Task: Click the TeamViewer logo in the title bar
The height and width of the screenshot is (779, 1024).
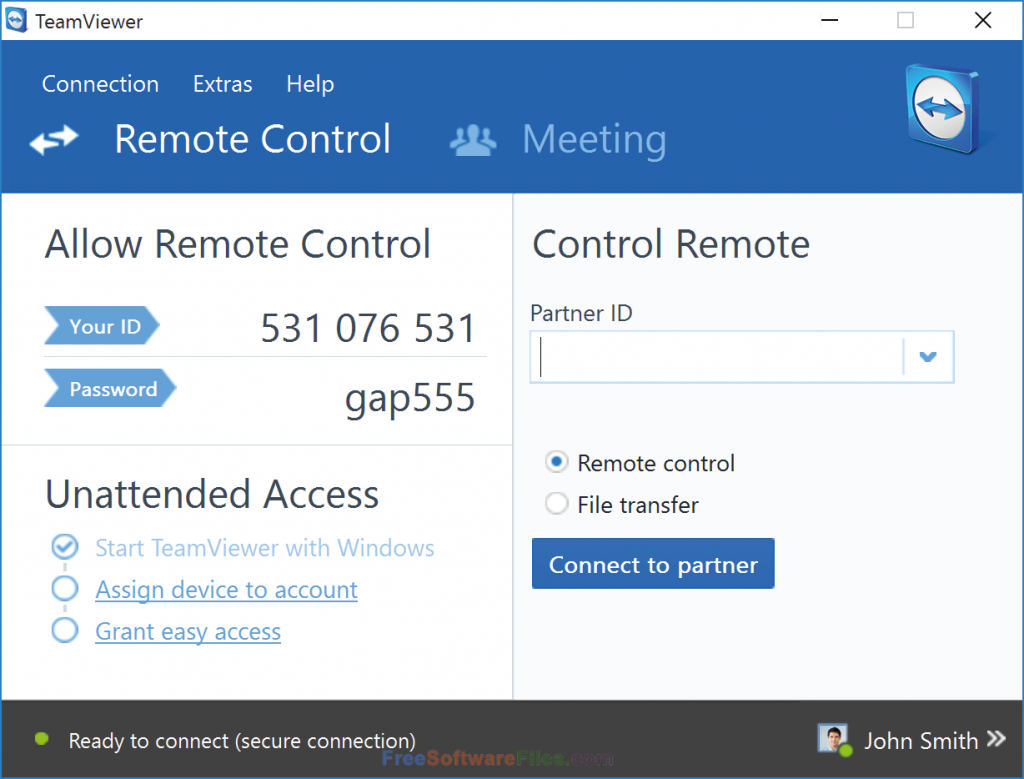Action: [x=17, y=19]
